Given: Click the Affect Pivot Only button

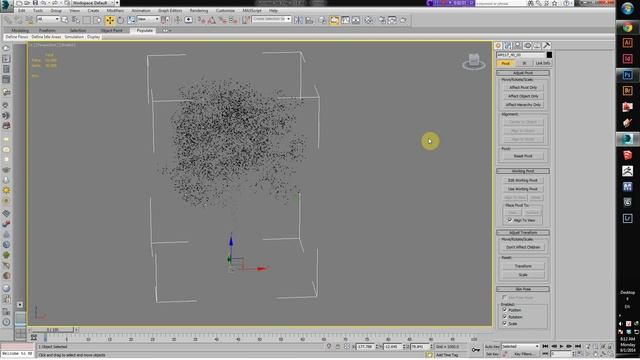Looking at the screenshot, I should [x=523, y=87].
